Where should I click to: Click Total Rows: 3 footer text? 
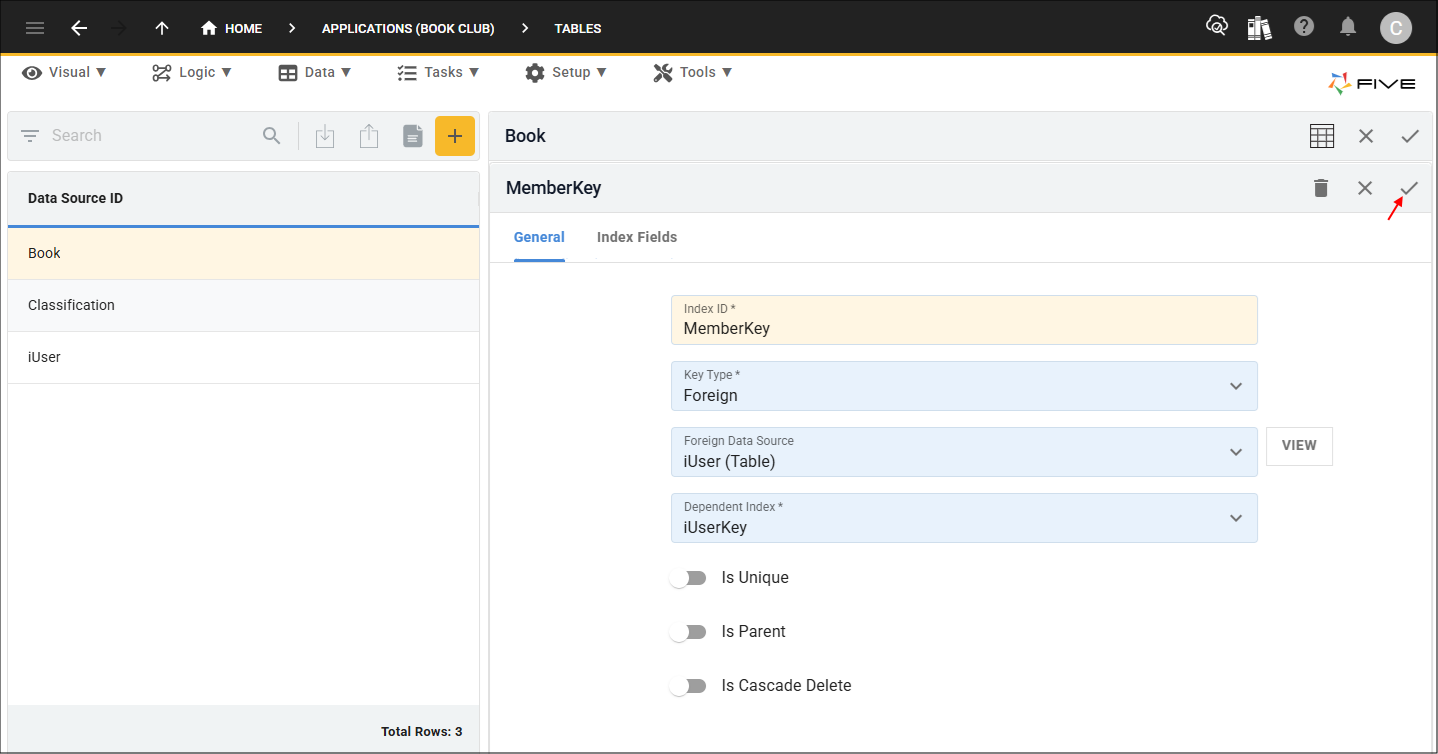[421, 731]
